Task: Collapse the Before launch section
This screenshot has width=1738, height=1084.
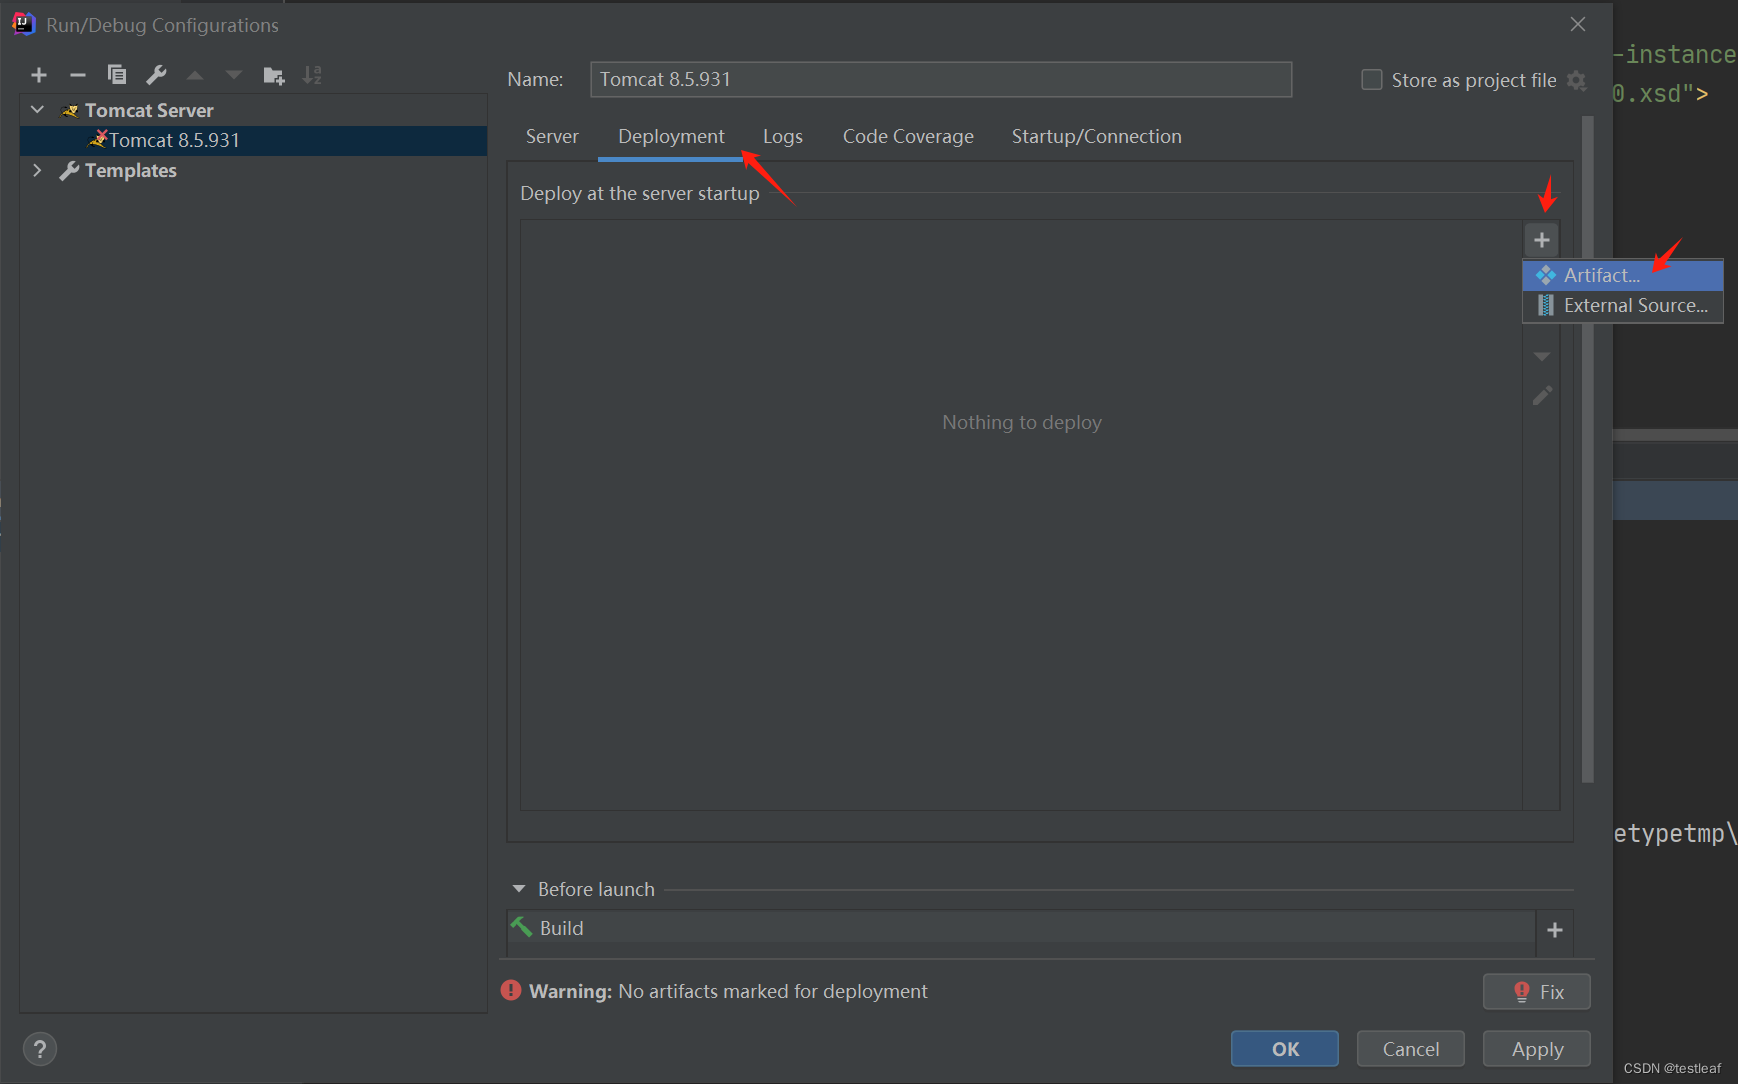Action: pyautogui.click(x=519, y=889)
